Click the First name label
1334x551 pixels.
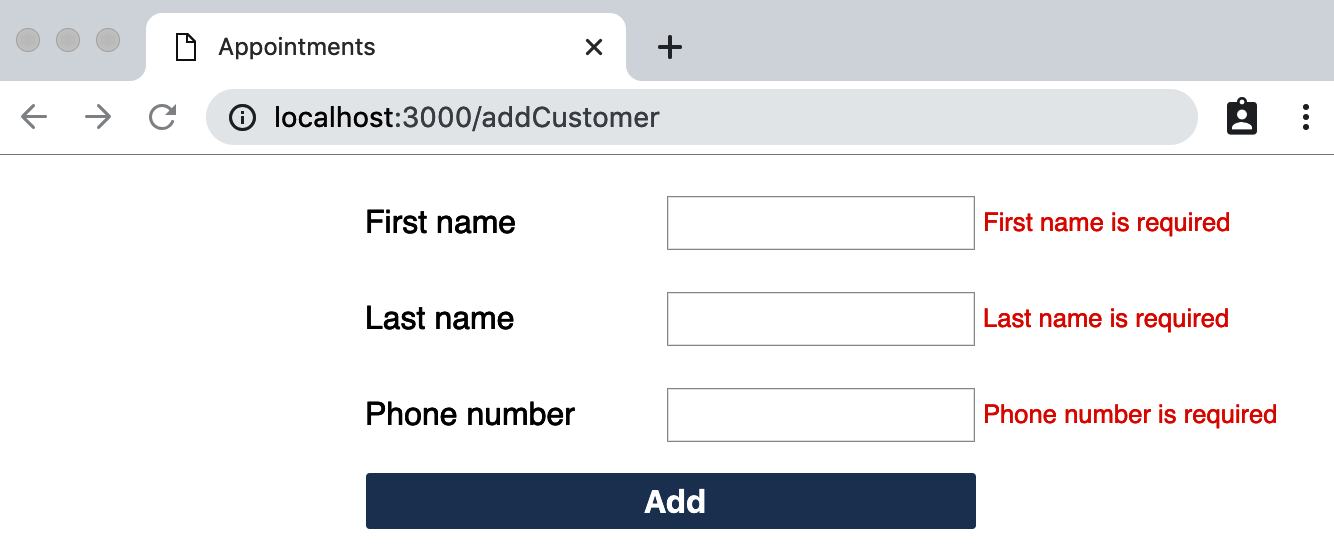coord(441,222)
